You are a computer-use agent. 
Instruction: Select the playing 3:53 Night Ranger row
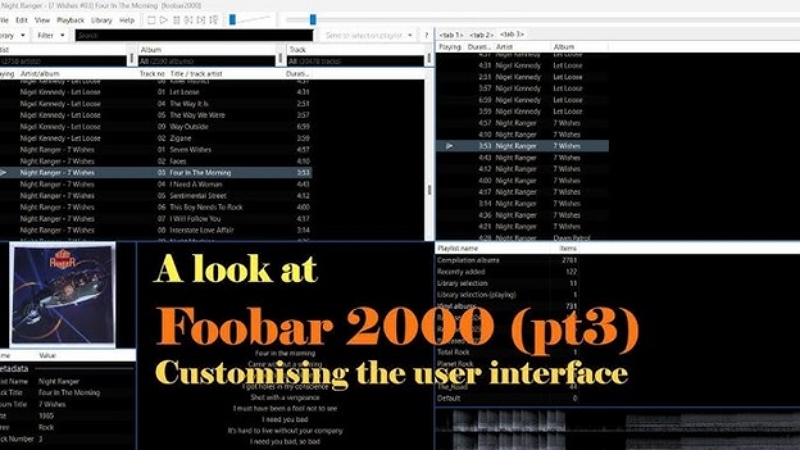(522, 146)
